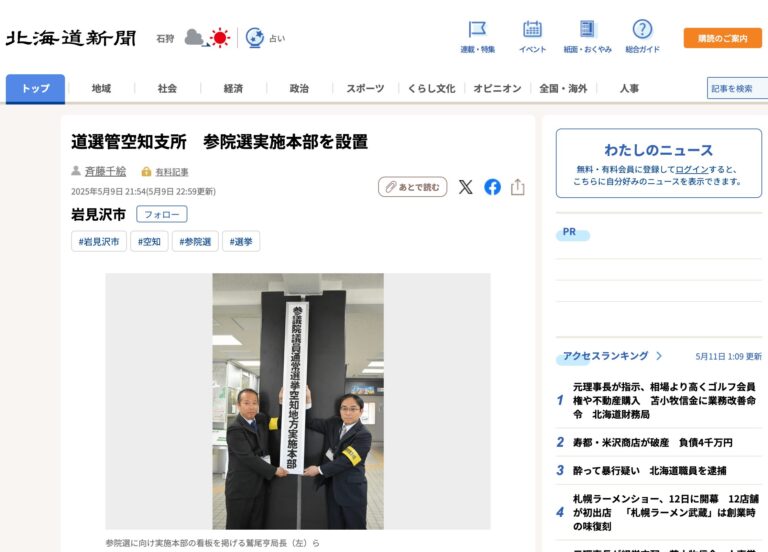Share article on X (Twitter)
The height and width of the screenshot is (552, 768).
click(x=465, y=187)
